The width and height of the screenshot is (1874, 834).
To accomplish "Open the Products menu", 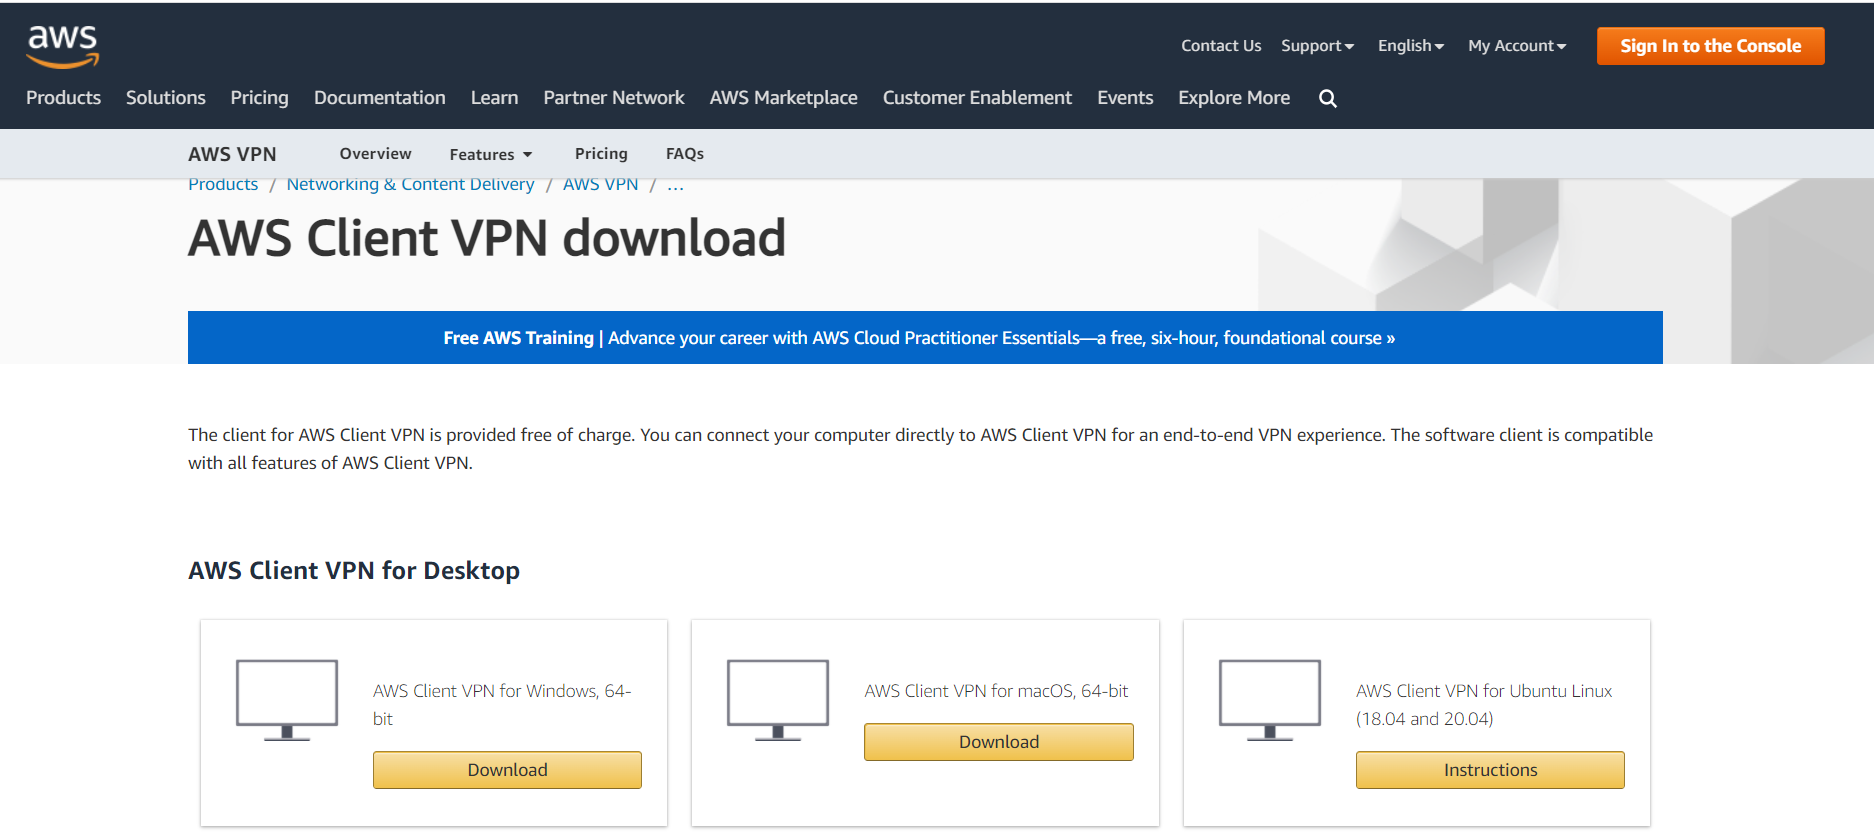I will pyautogui.click(x=63, y=98).
